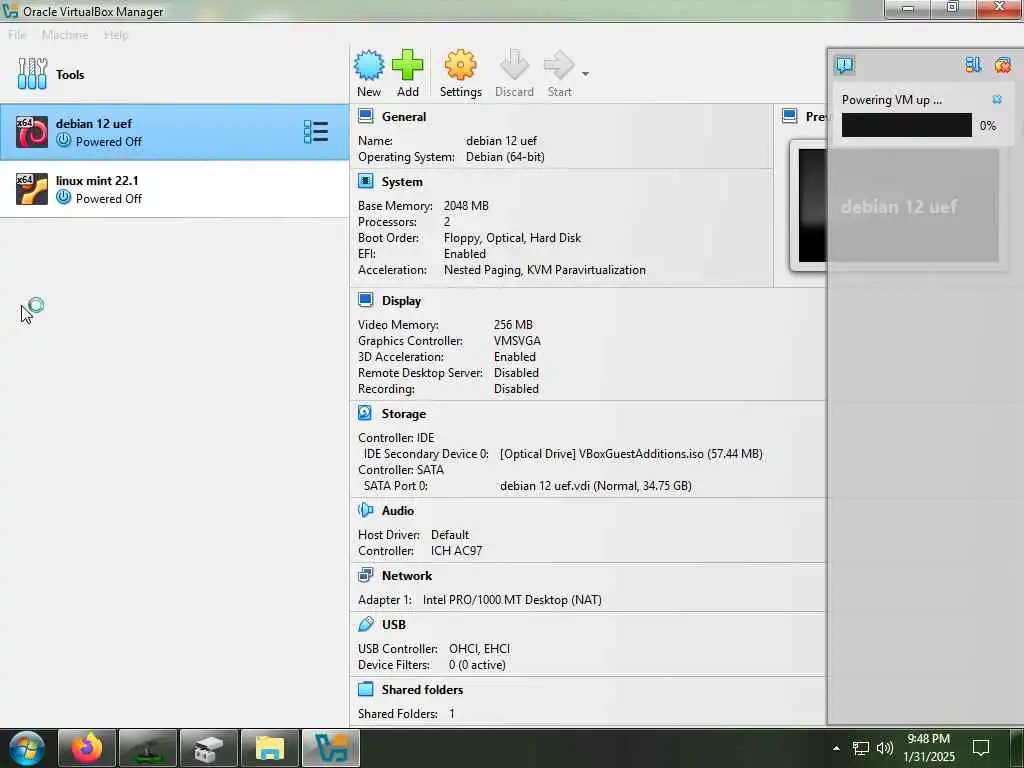Image resolution: width=1024 pixels, height=768 pixels.
Task: Open Settings via the gear icon
Action: click(x=460, y=65)
